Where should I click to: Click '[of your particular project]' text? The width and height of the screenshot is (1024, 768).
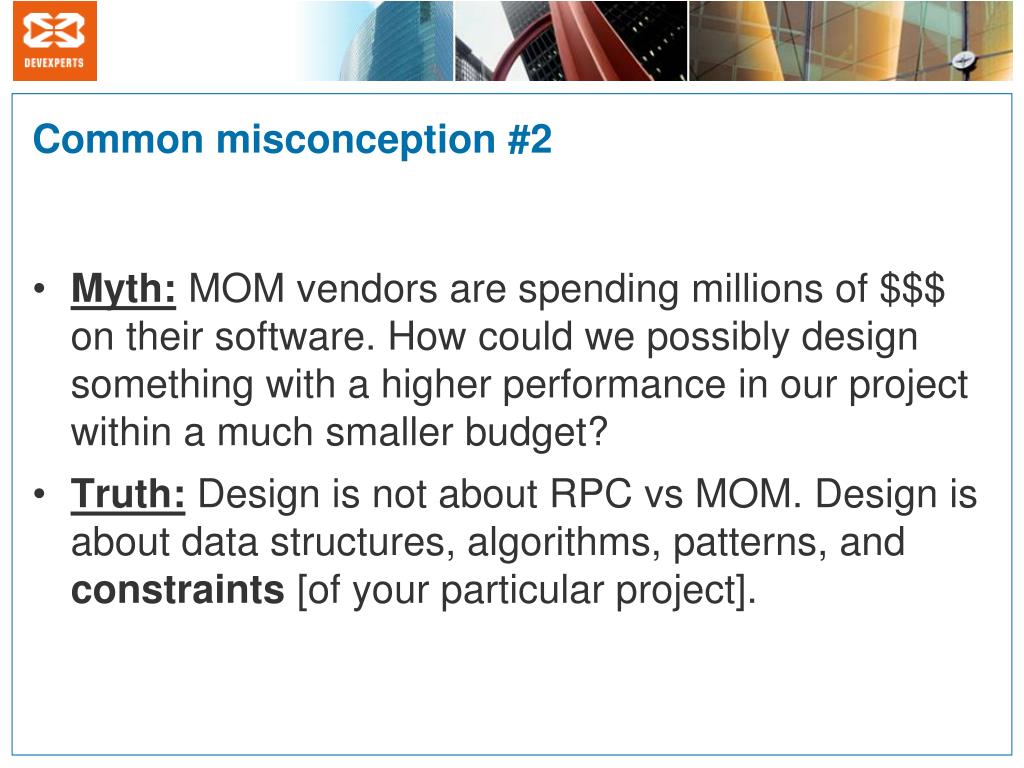[x=526, y=590]
